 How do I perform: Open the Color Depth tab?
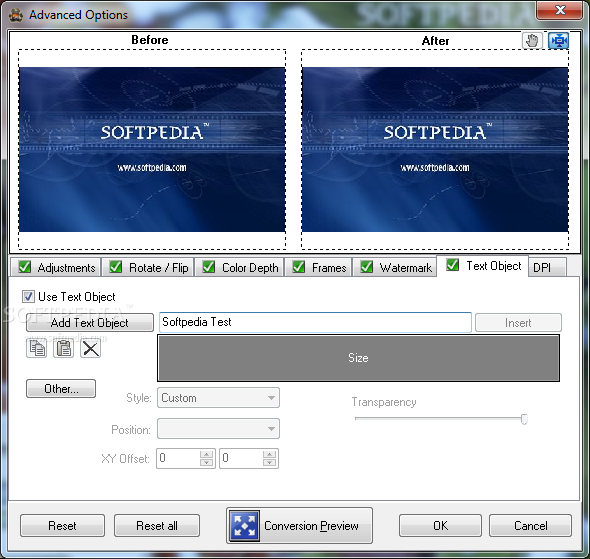tap(239, 267)
